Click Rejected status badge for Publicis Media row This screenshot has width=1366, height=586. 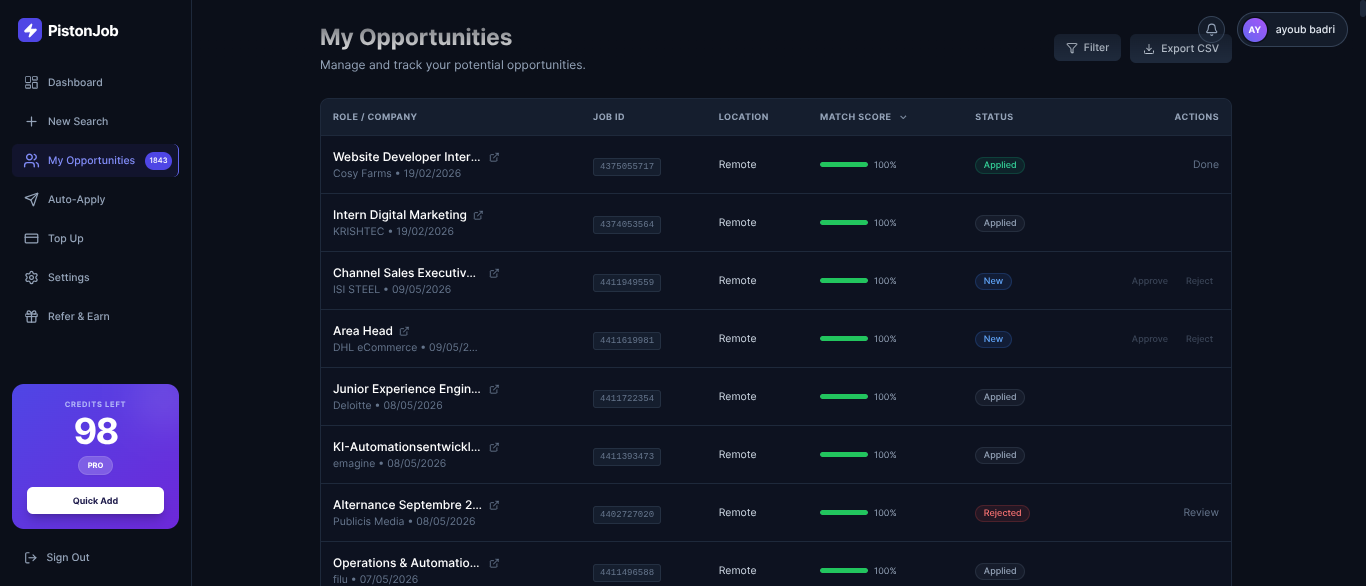(x=1002, y=513)
